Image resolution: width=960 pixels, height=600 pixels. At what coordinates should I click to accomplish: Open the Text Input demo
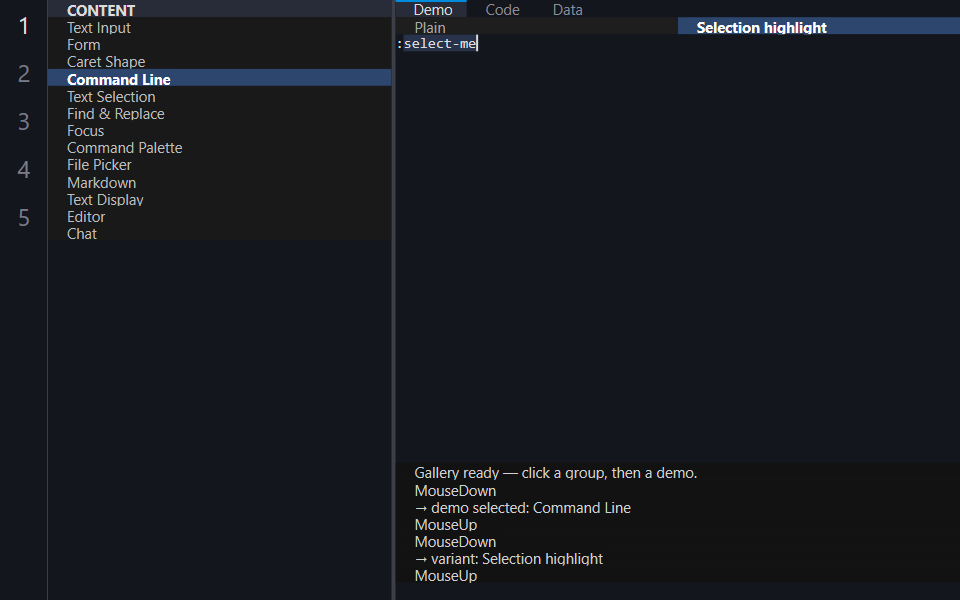click(x=219, y=28)
